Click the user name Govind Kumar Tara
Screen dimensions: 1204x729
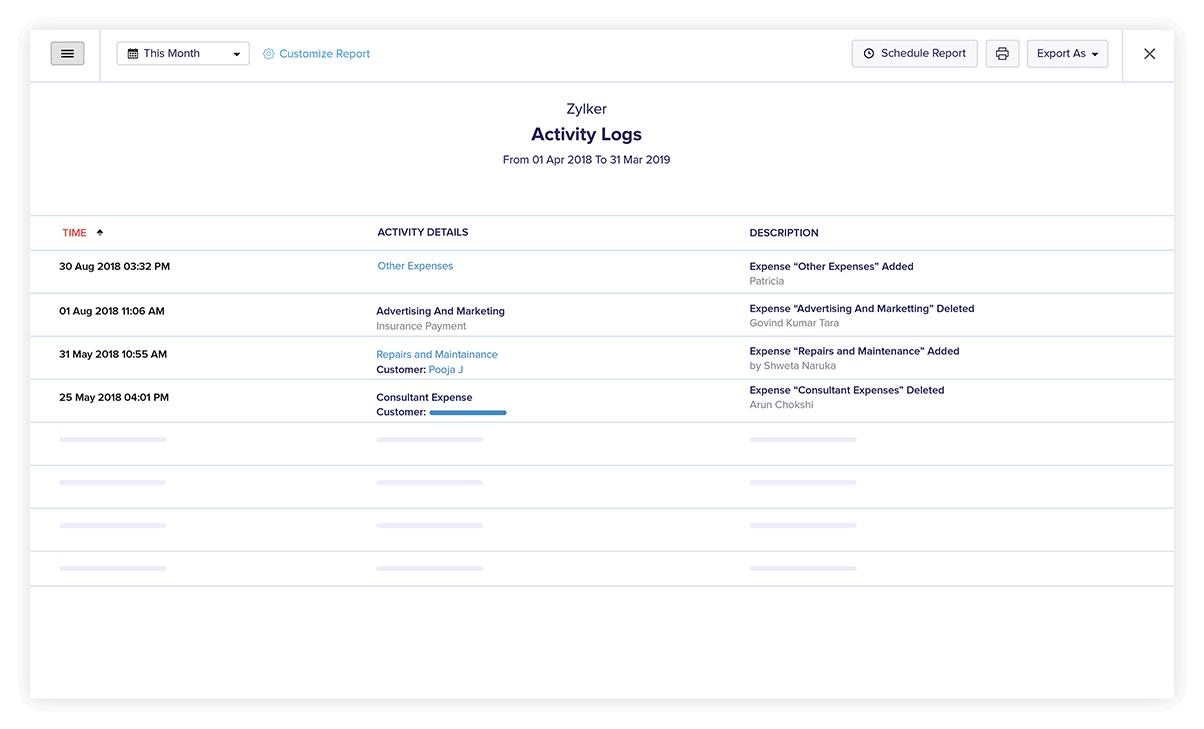(794, 323)
